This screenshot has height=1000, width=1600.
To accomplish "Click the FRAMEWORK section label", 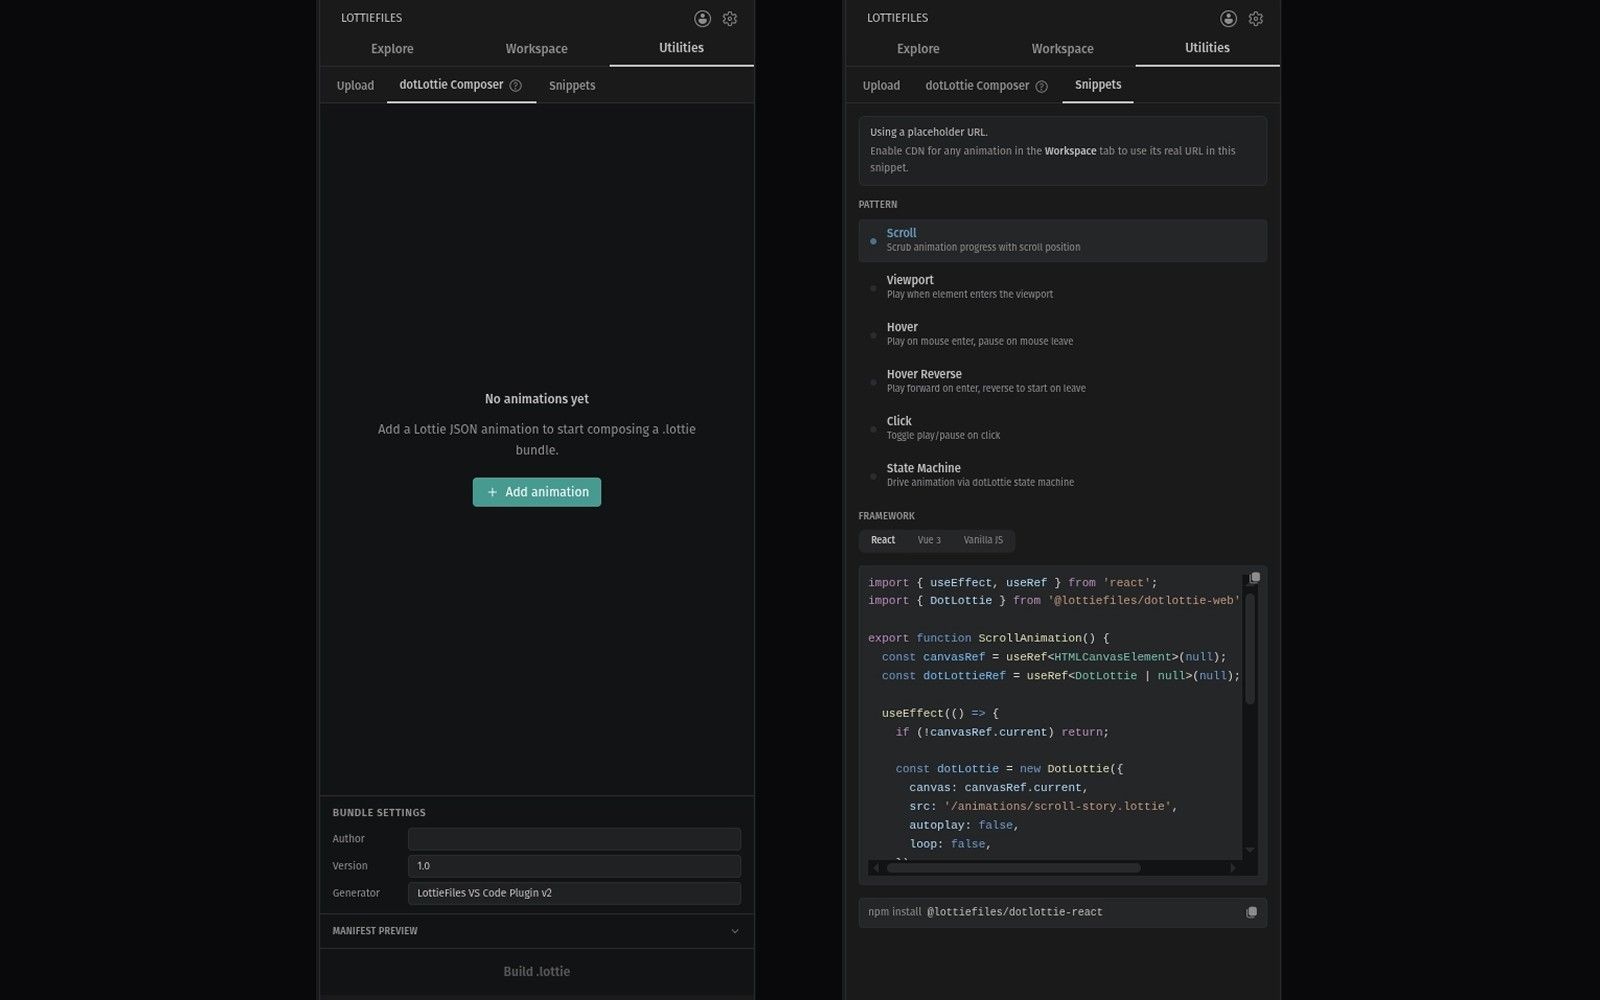I will point(886,516).
